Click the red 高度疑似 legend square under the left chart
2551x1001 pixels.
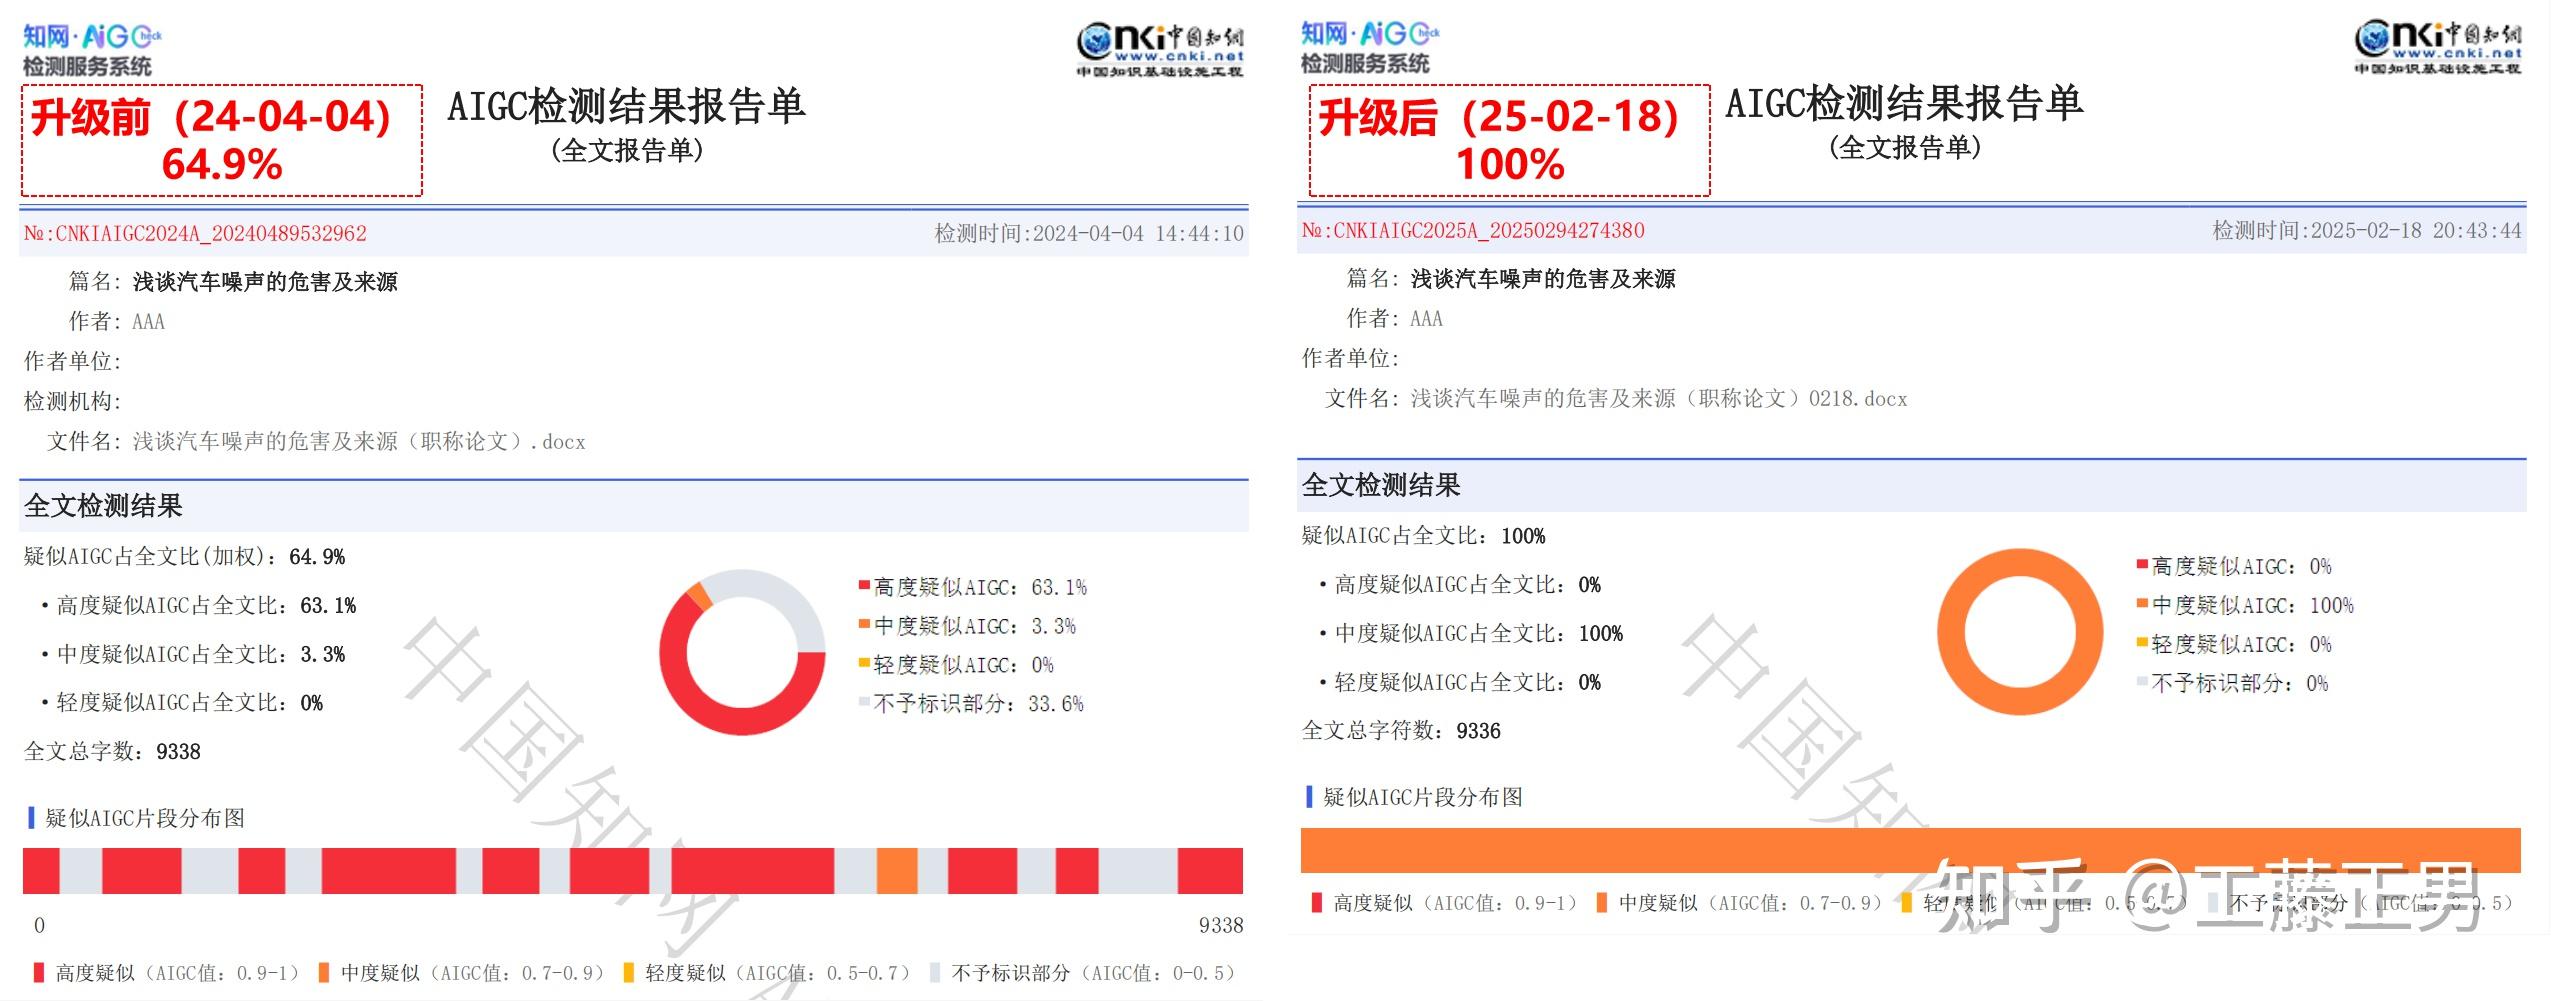point(40,970)
